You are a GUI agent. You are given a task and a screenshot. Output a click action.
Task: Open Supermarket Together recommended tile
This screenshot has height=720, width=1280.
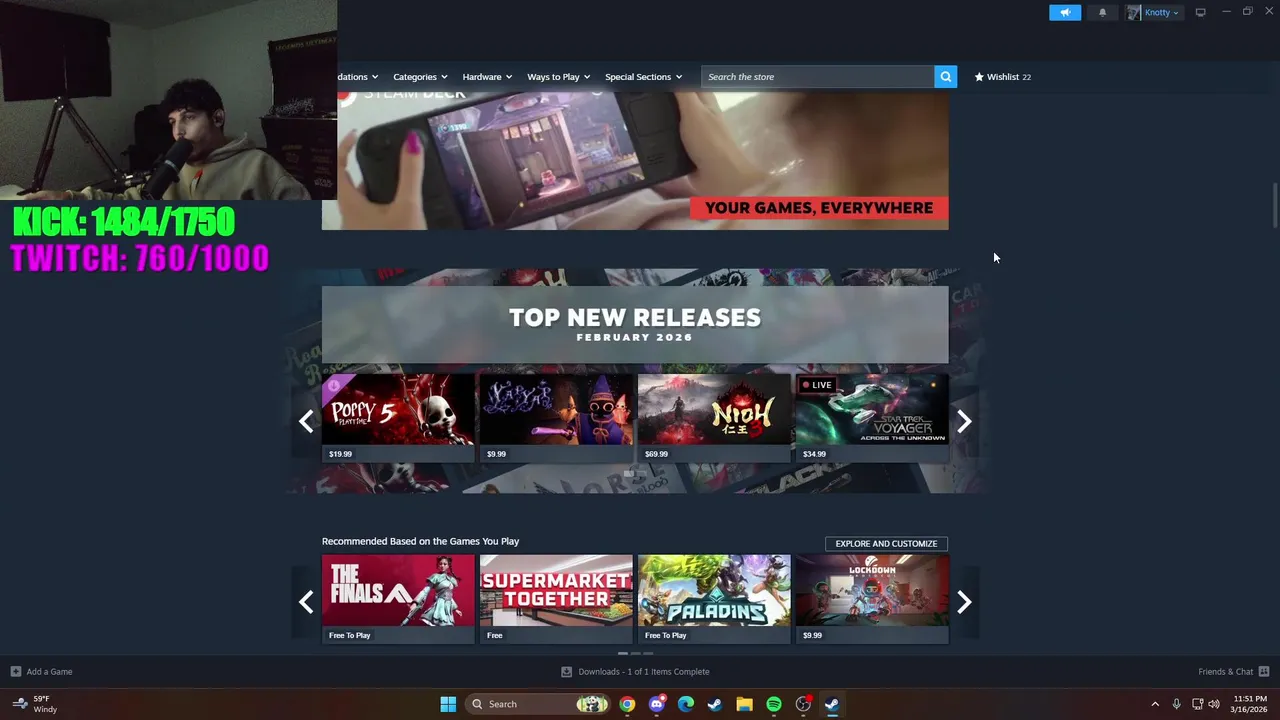(x=556, y=599)
